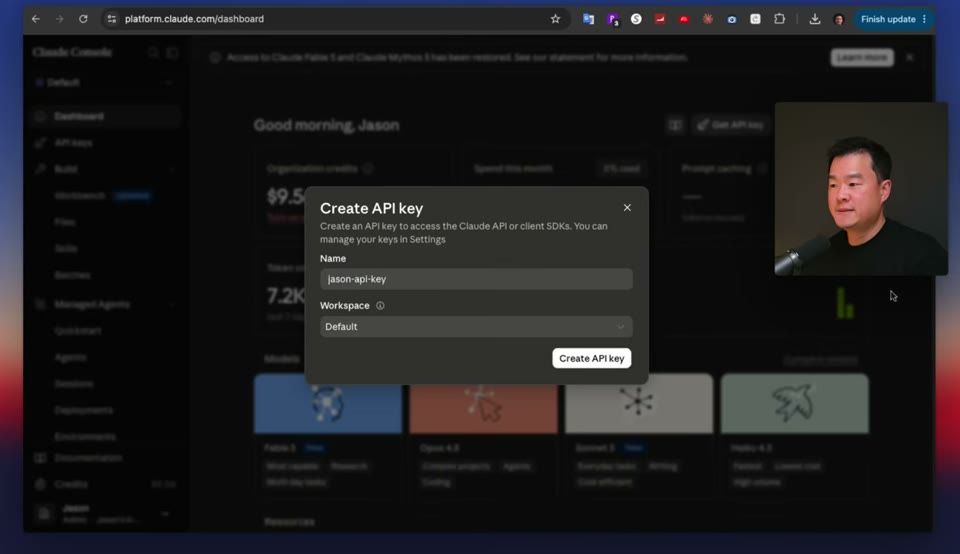Viewport: 960px width, 554px height.
Task: Click the Workspace info icon
Action: tap(380, 305)
